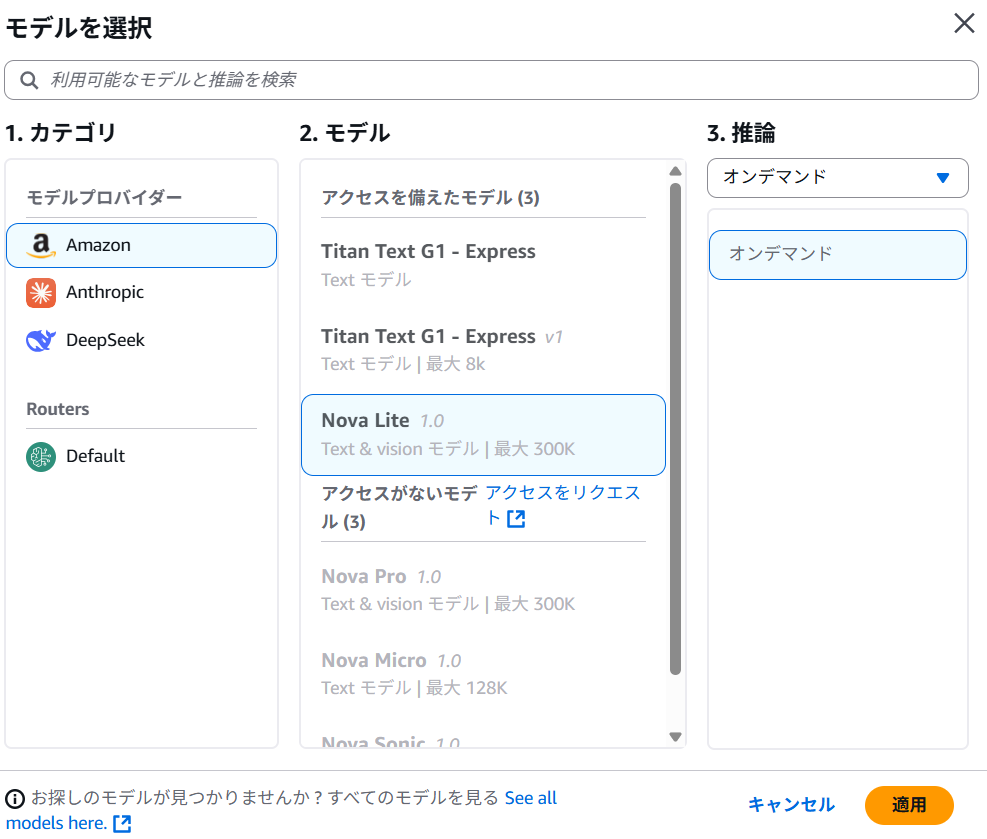Click the アクセスがないモデル (3) heading

(x=400, y=507)
